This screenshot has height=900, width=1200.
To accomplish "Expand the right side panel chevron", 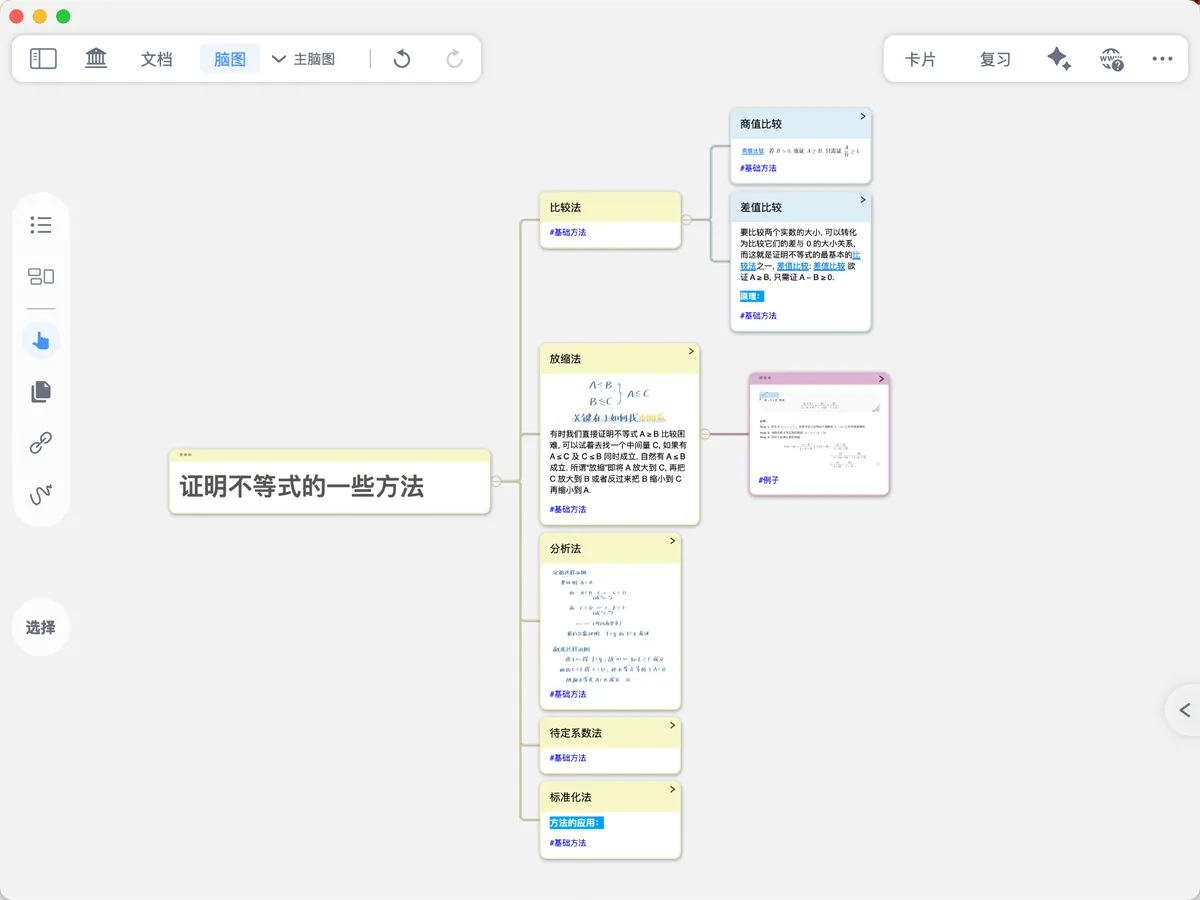I will pos(1185,710).
